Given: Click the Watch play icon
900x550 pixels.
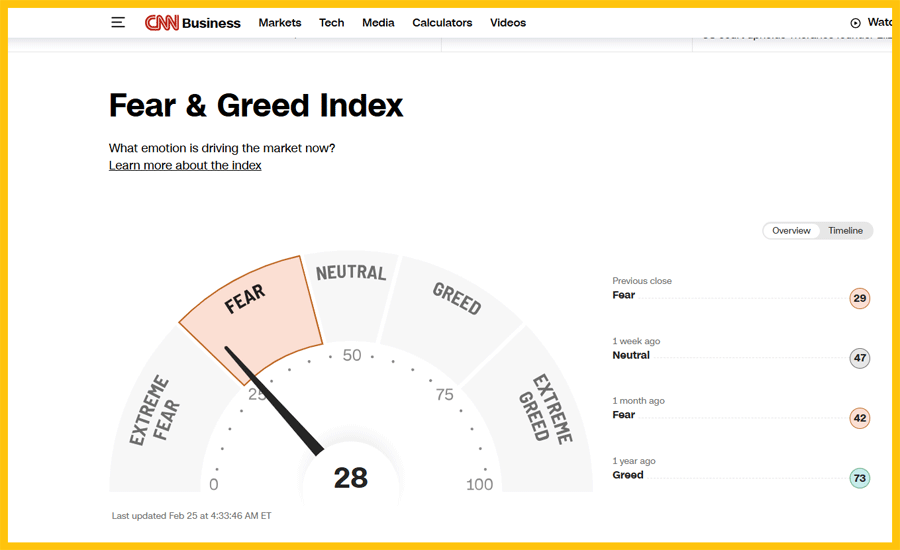Looking at the screenshot, I should [x=855, y=23].
